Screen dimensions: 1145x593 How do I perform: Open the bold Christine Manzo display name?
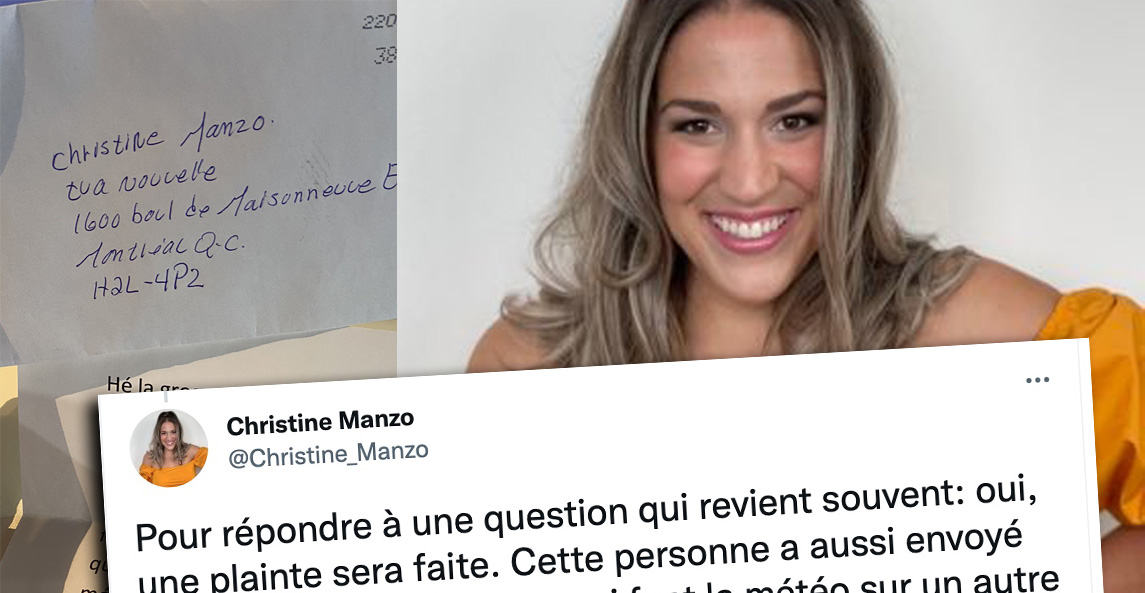coord(320,421)
